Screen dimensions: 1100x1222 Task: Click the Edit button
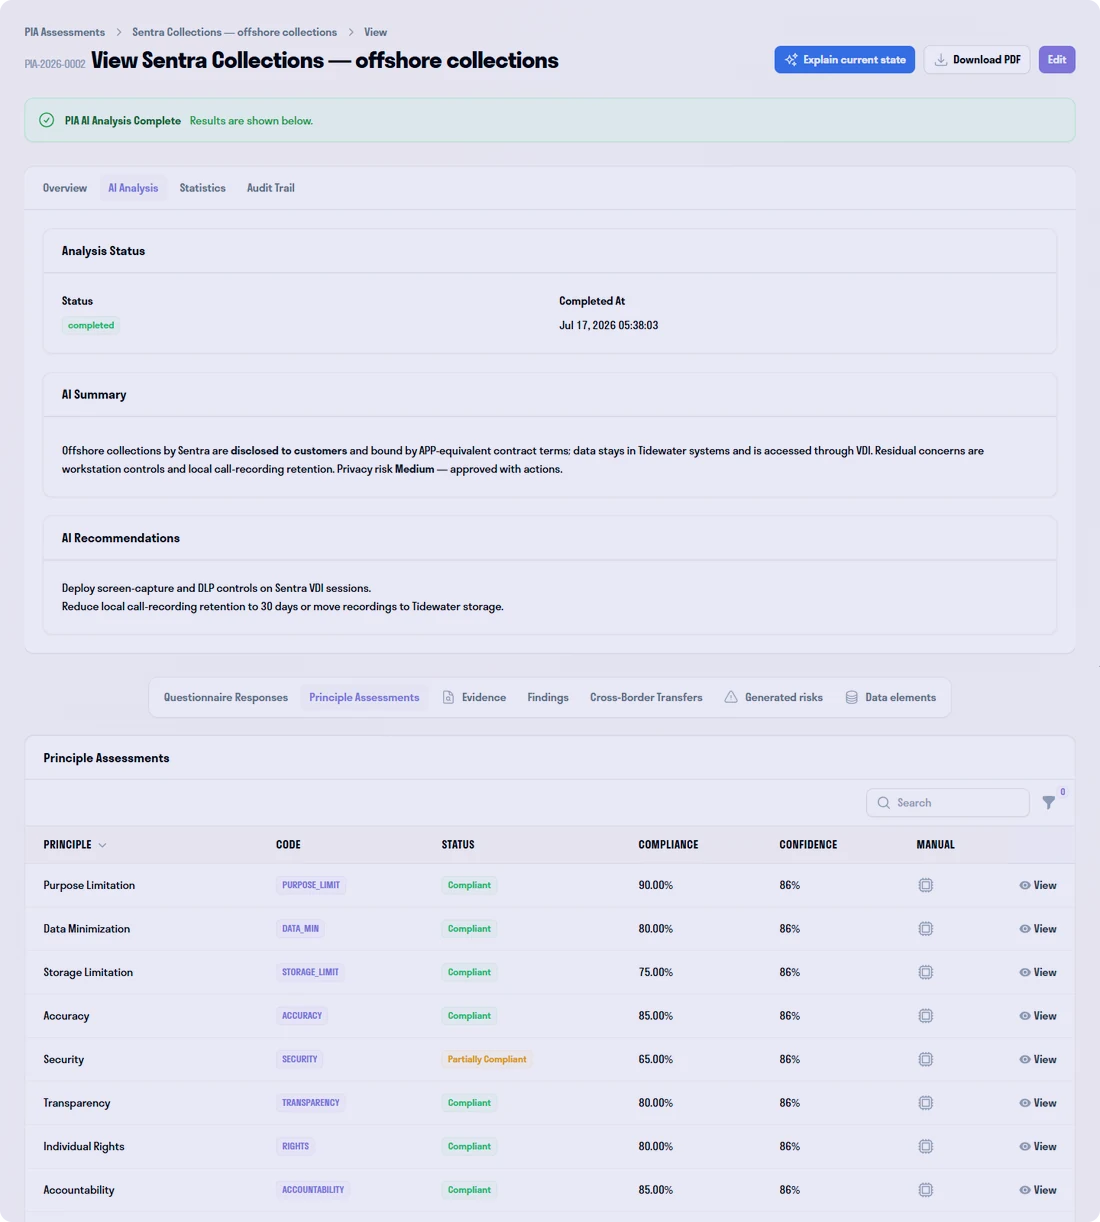click(1057, 60)
